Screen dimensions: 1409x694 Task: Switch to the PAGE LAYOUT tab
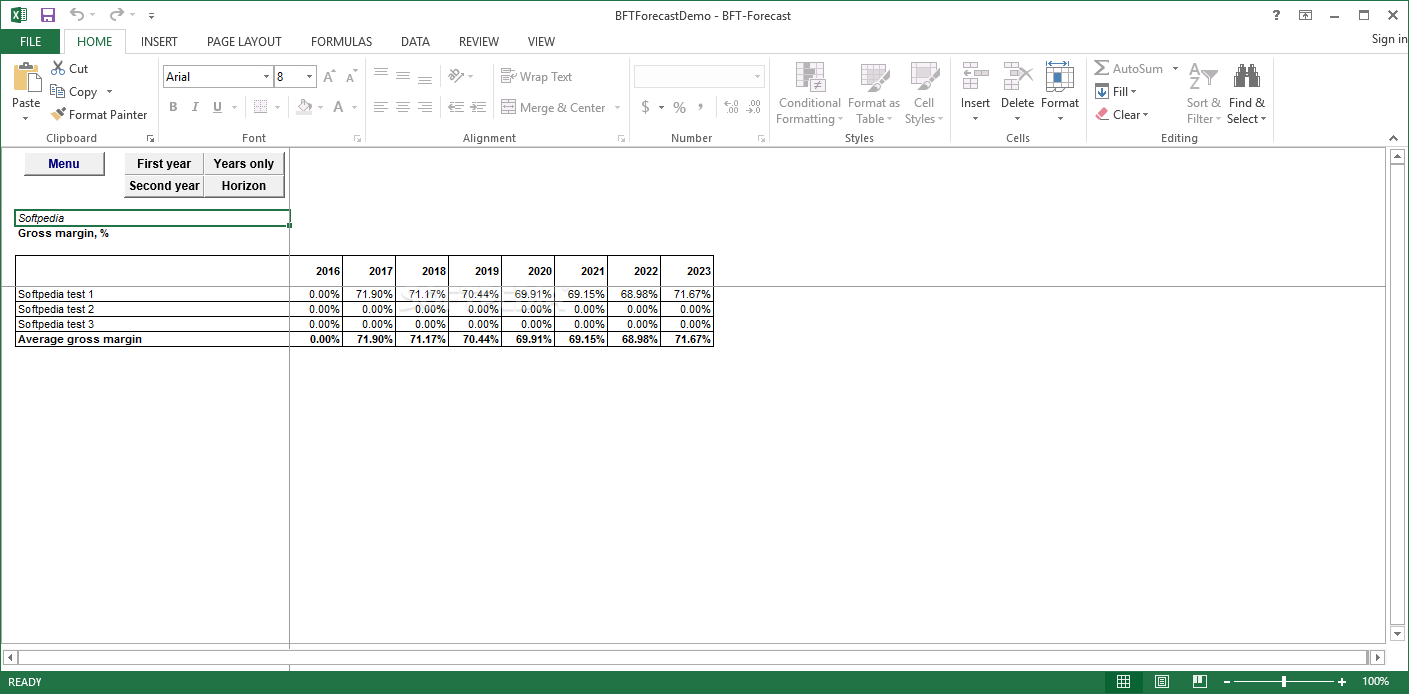point(244,42)
